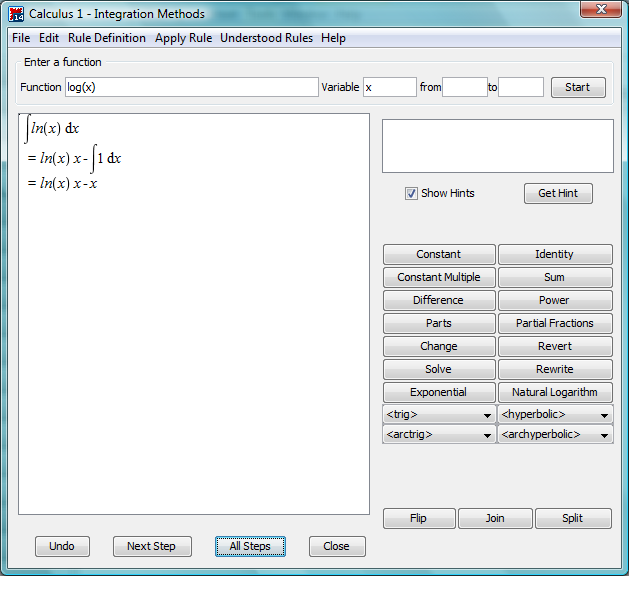Undo the last integration step
This screenshot has height=590, width=640.
62,546
